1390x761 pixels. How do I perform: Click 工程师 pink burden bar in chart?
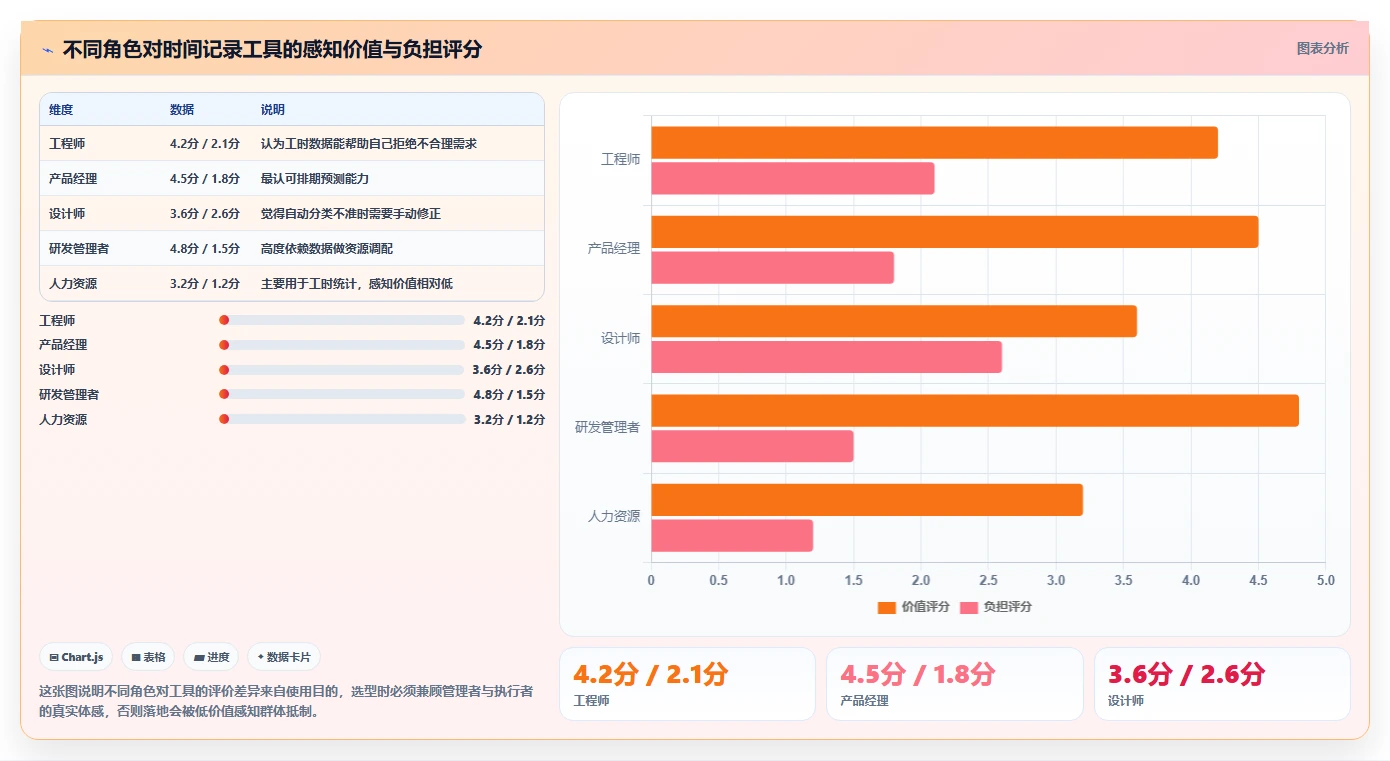click(793, 179)
